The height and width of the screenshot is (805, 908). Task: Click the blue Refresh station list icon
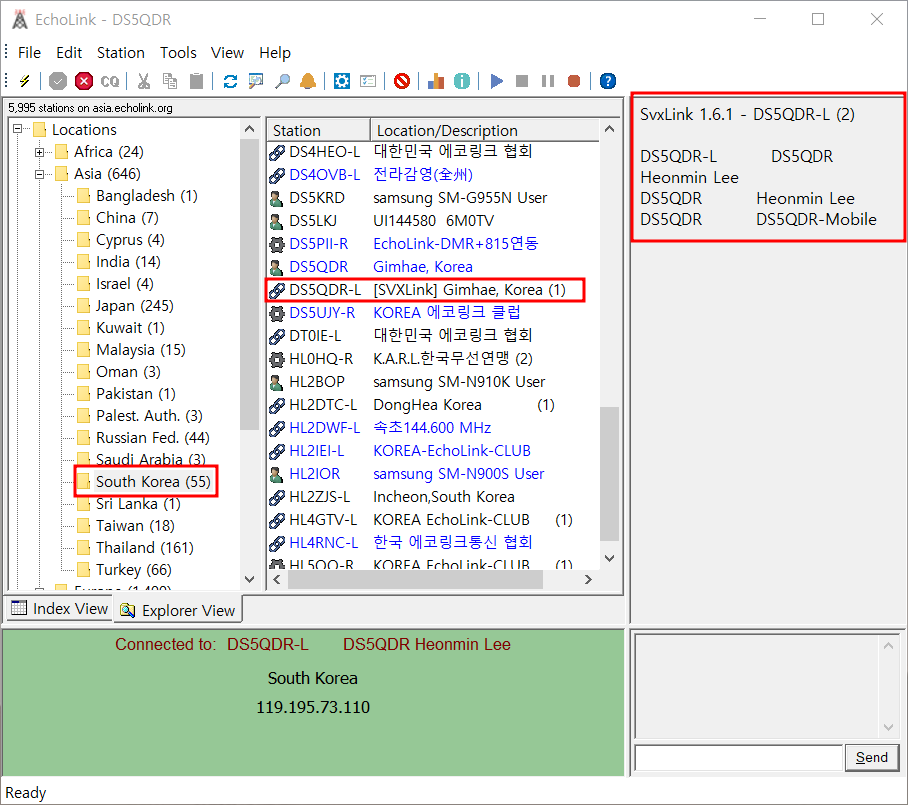coord(230,81)
